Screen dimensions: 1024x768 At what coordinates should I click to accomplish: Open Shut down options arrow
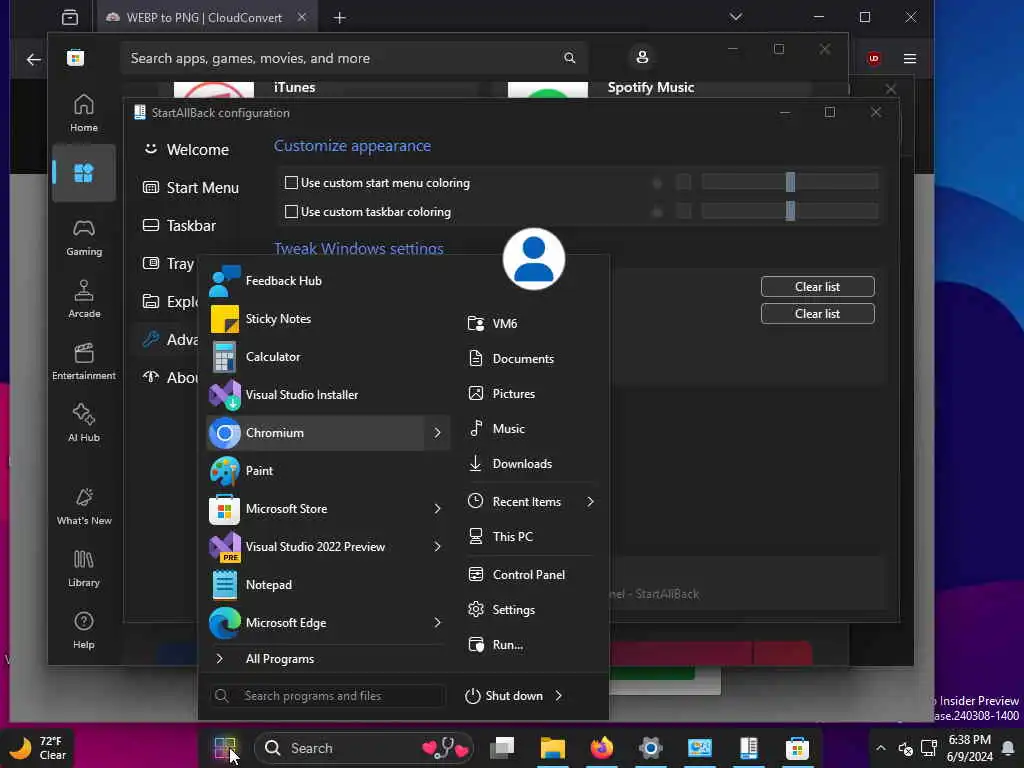coord(559,696)
